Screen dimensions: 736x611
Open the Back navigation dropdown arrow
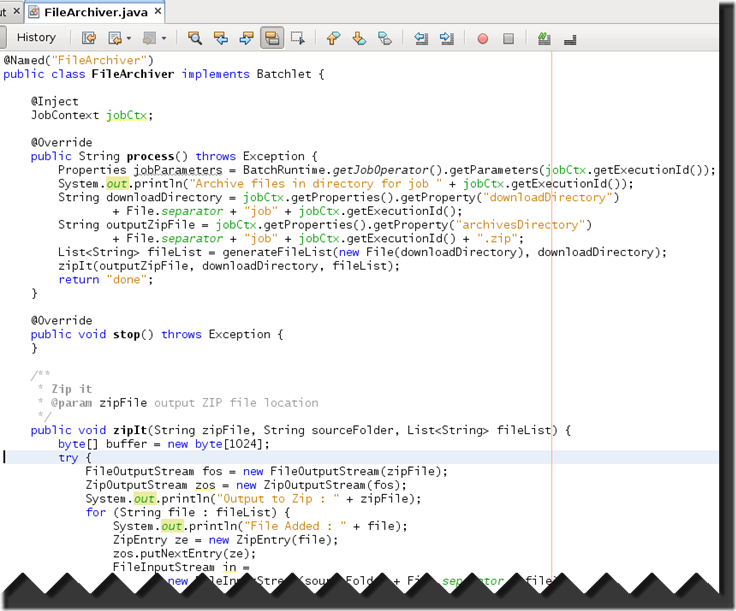pyautogui.click(x=128, y=38)
